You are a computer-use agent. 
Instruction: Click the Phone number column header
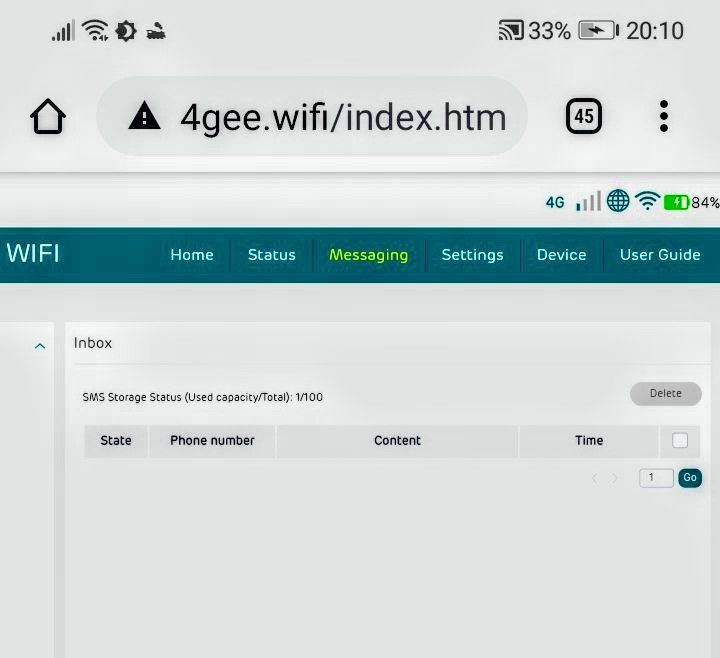point(212,441)
